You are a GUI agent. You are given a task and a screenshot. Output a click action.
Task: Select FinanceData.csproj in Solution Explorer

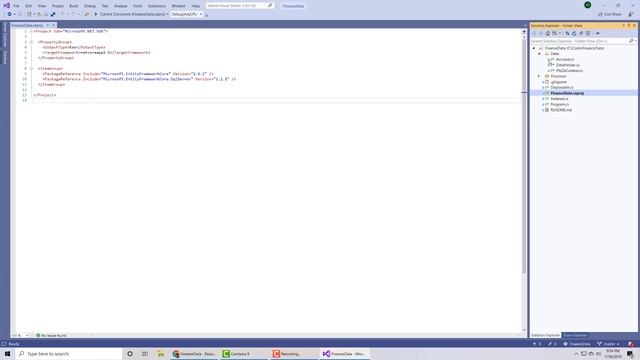point(567,93)
